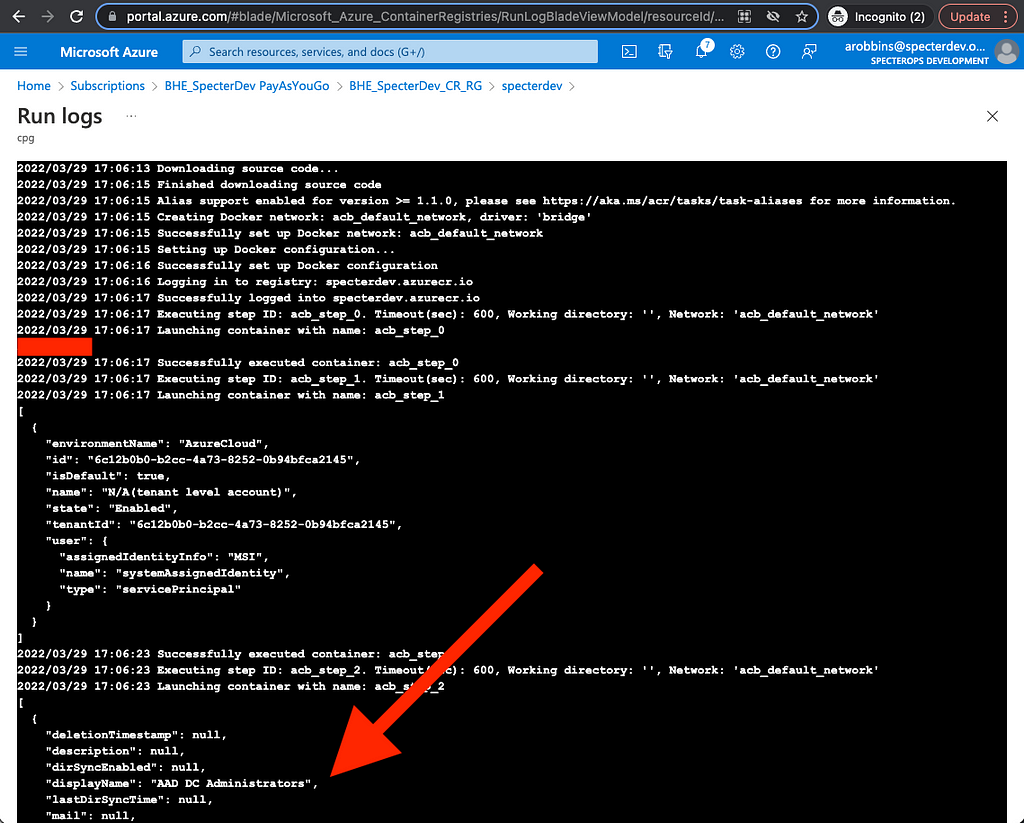Click the user avatar image

pyautogui.click(x=1007, y=52)
